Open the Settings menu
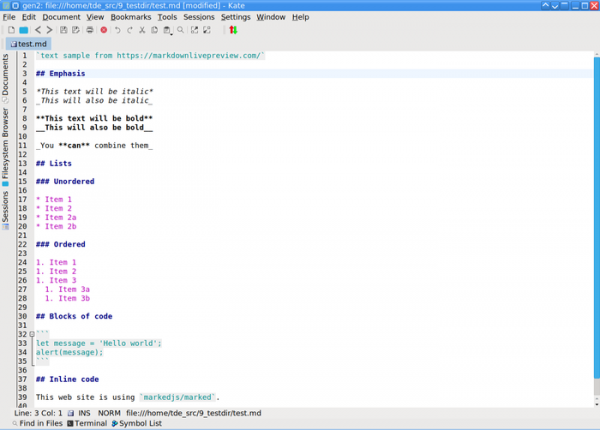 click(x=235, y=17)
